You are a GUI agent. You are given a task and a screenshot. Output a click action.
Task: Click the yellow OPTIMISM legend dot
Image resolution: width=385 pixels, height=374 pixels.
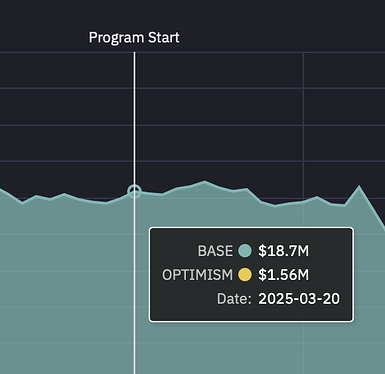click(245, 275)
